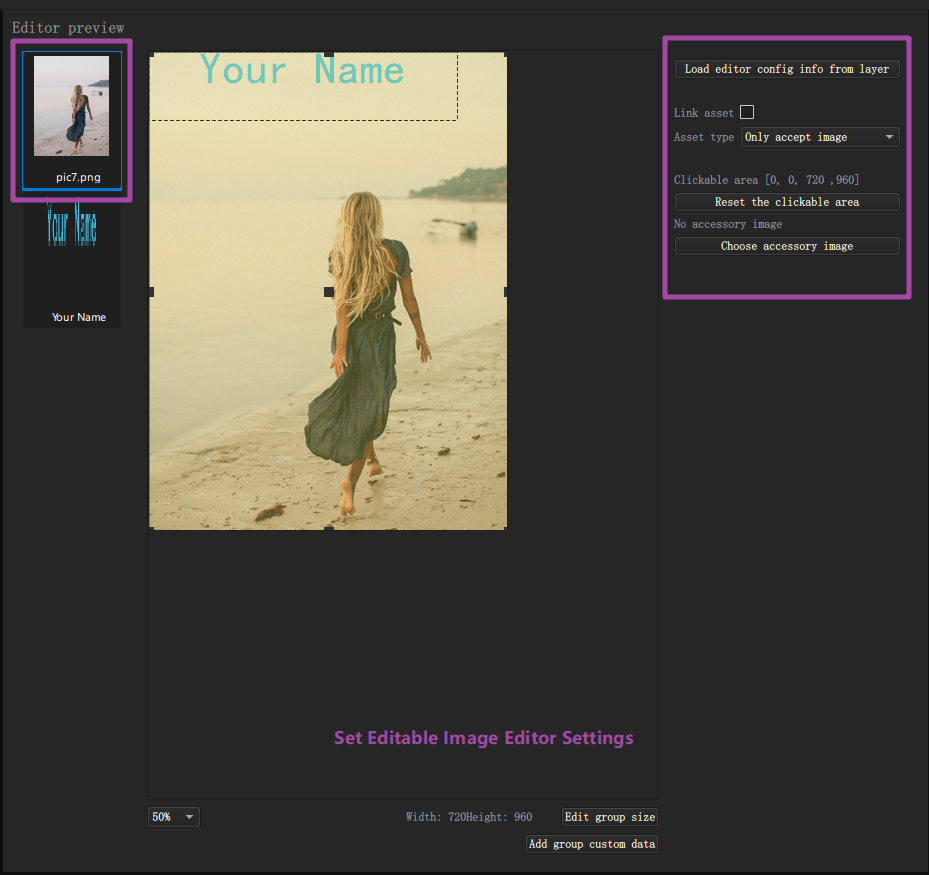Click the Width and Height size label
The image size is (929, 875).
tap(469, 817)
